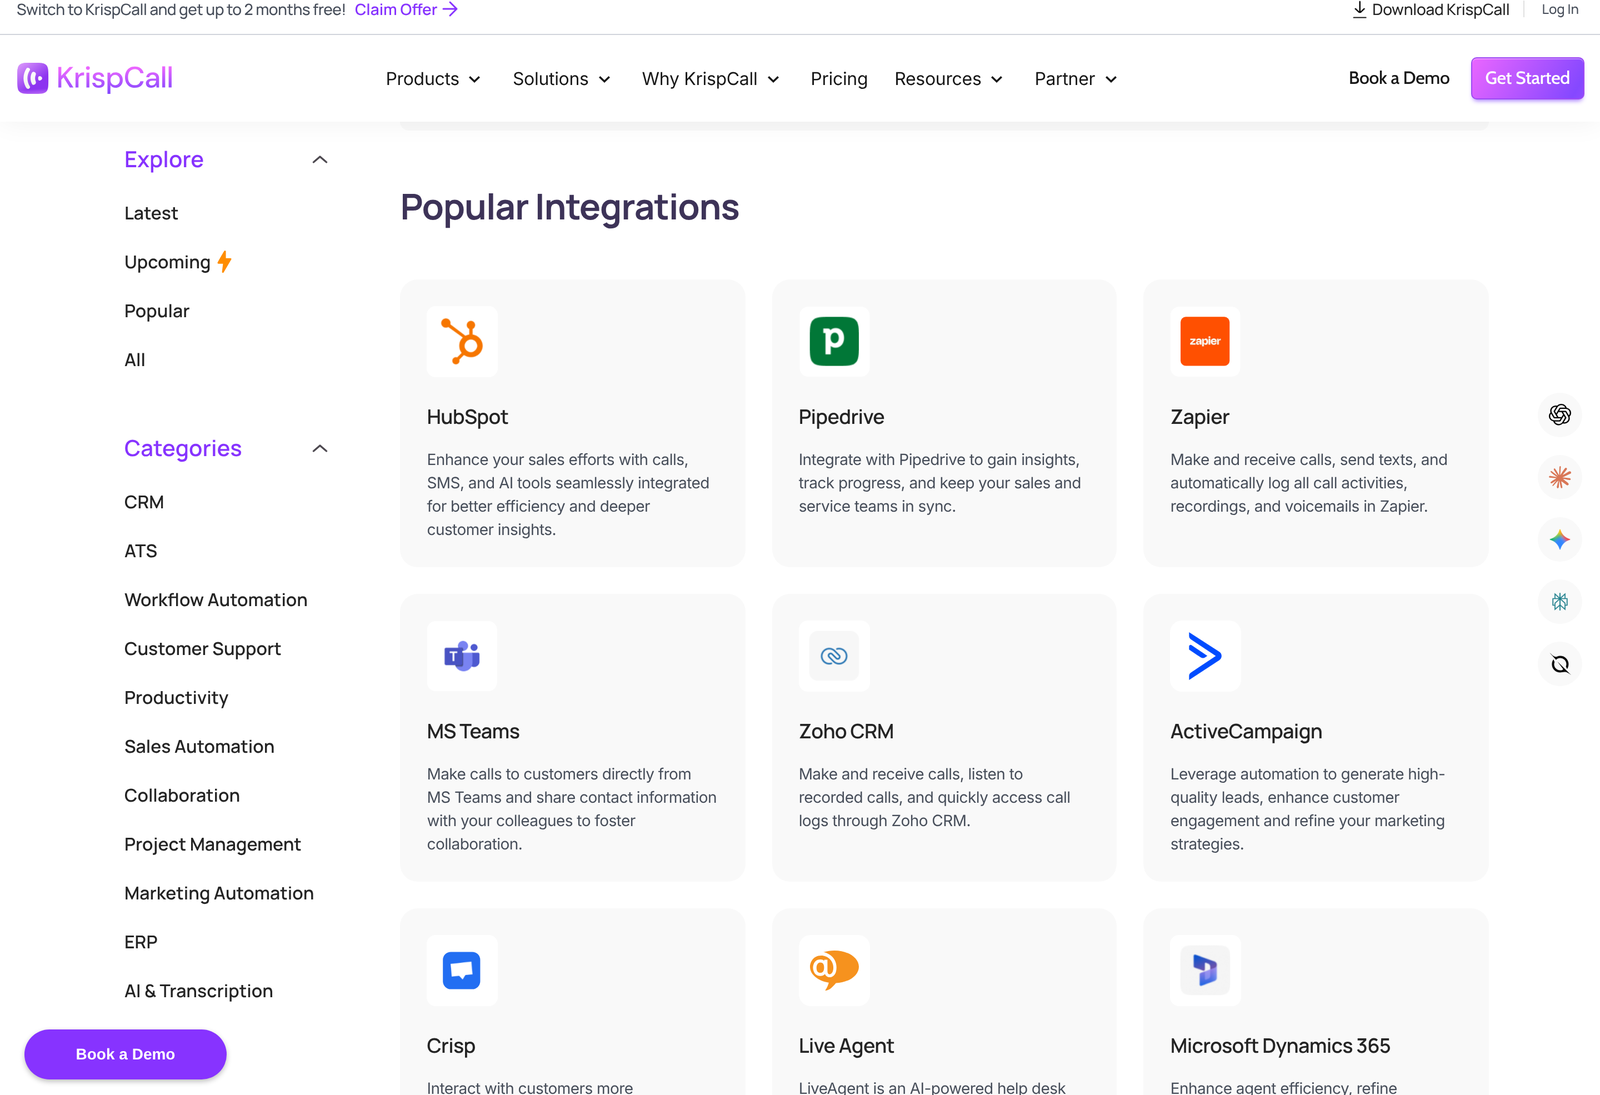
Task: Expand the Partner dropdown menu
Action: click(1076, 79)
